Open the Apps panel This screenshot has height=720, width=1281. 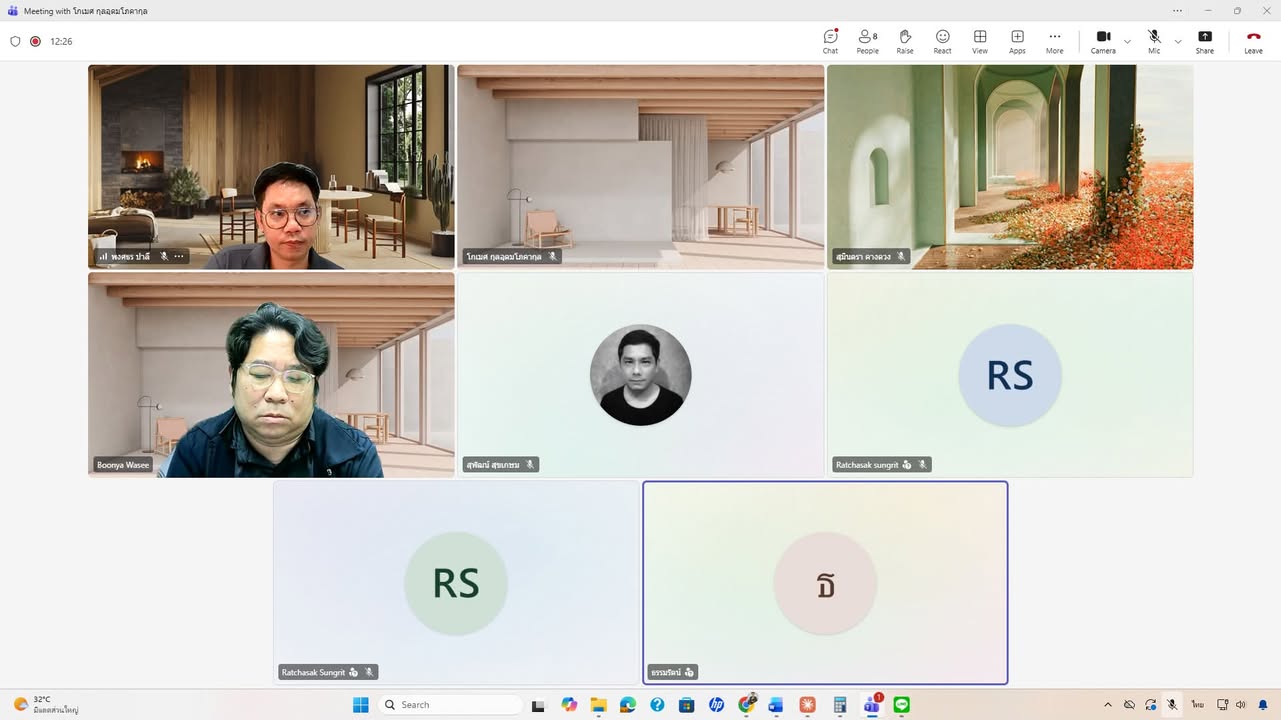(1017, 41)
